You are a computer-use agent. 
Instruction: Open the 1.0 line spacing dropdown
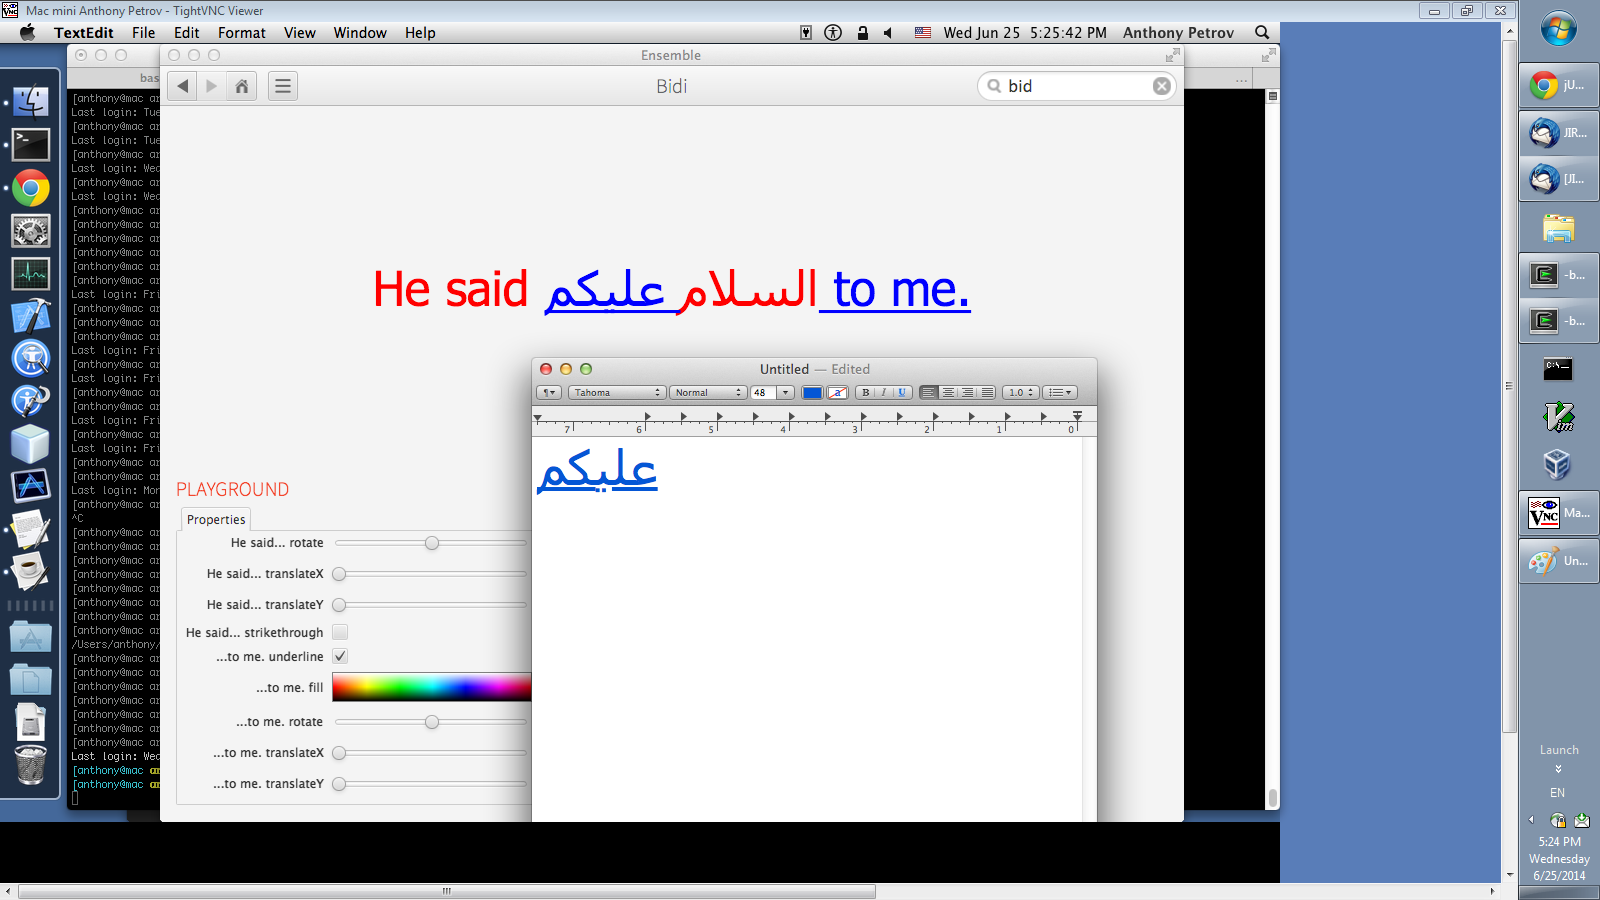[x=1021, y=393]
